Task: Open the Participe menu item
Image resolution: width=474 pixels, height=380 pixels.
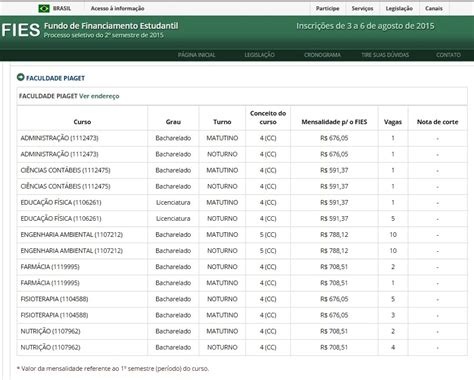Action: pyautogui.click(x=328, y=8)
